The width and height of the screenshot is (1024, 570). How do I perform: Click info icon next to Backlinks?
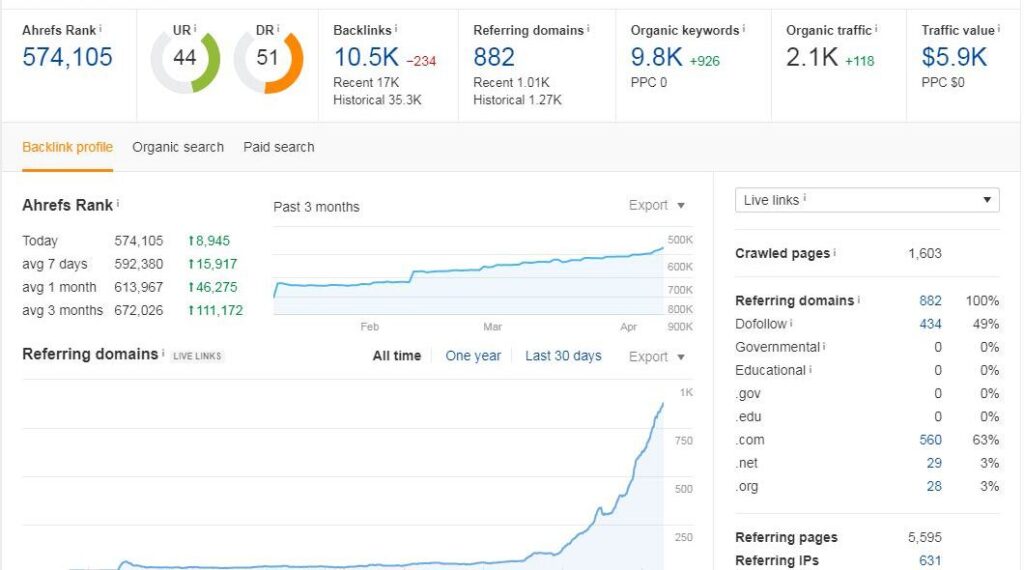click(396, 29)
